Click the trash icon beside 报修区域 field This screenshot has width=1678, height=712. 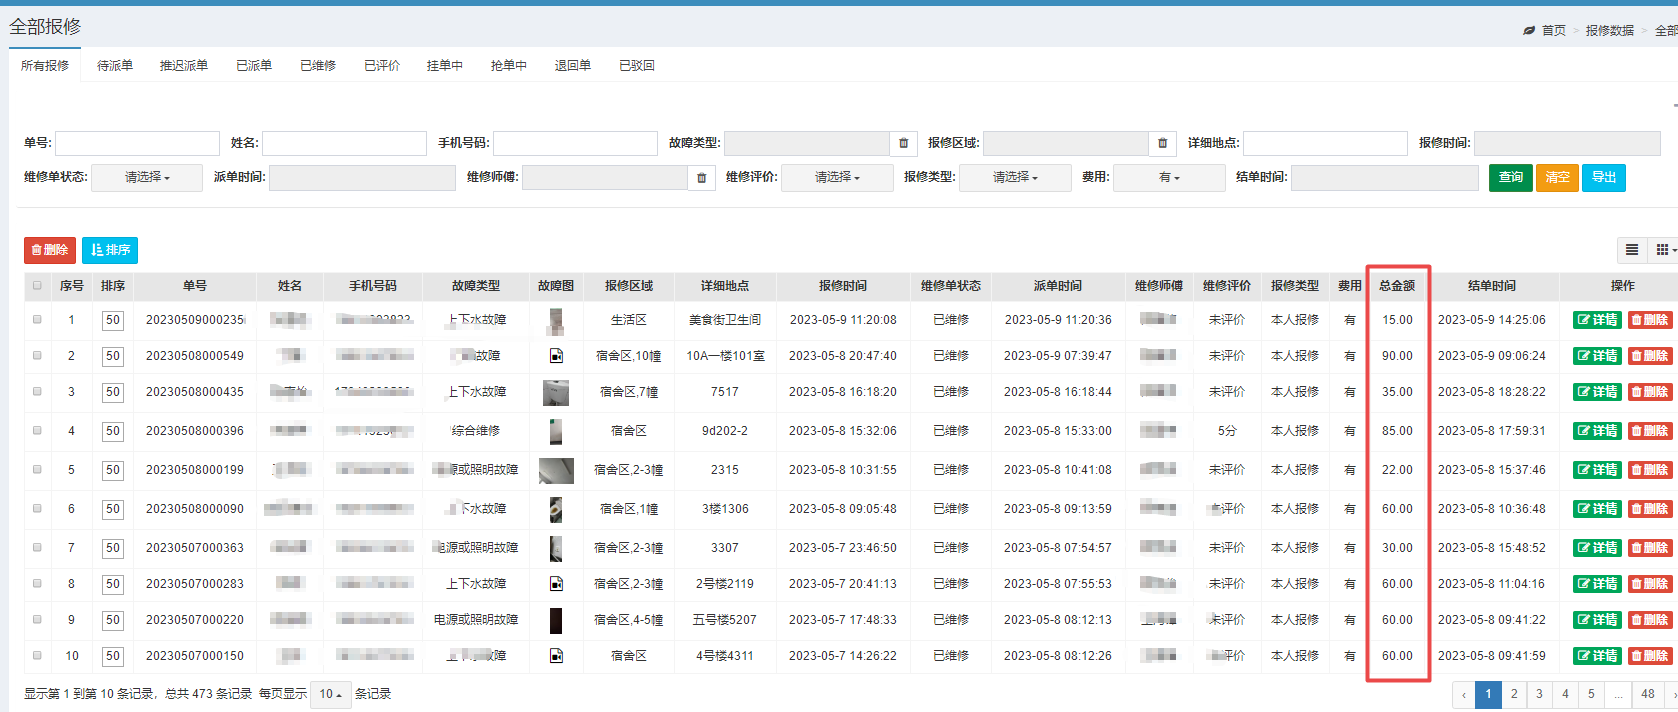coord(1162,143)
